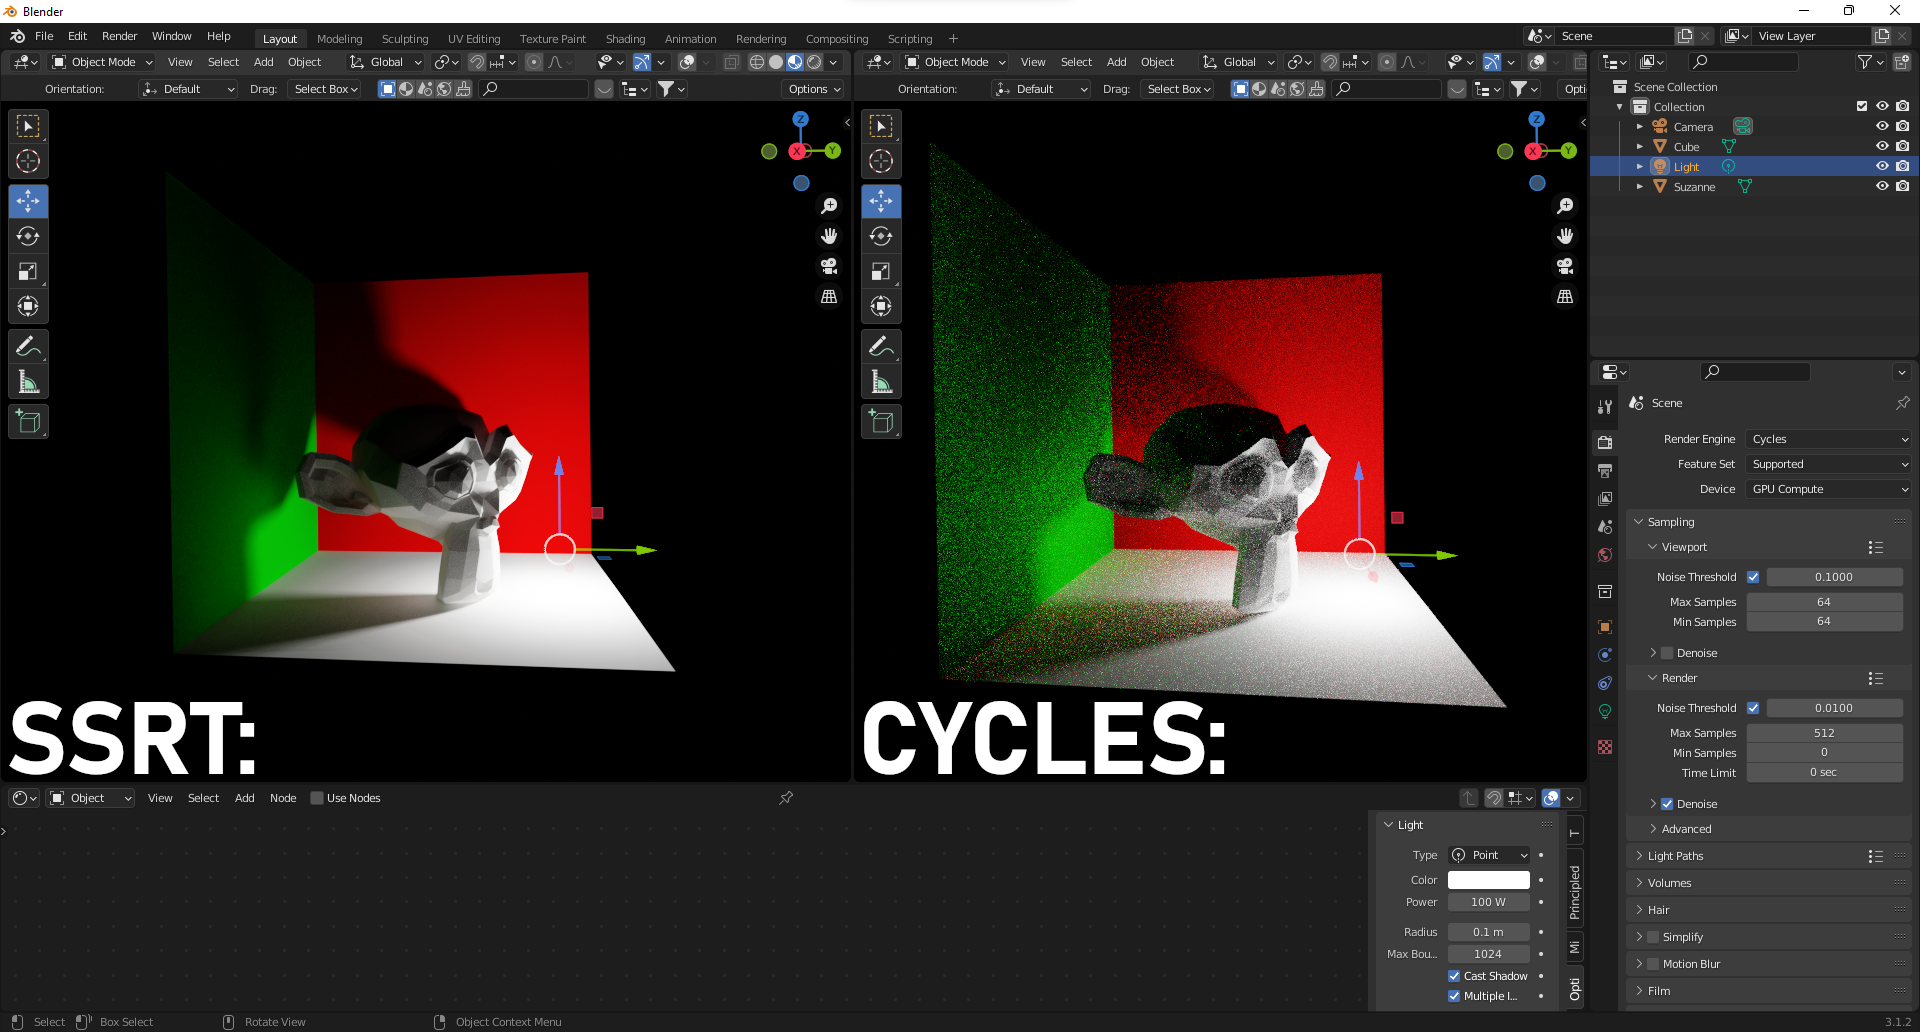Switch the left viewport to rendered shading
Viewport: 1920px width, 1032px height.
813,62
